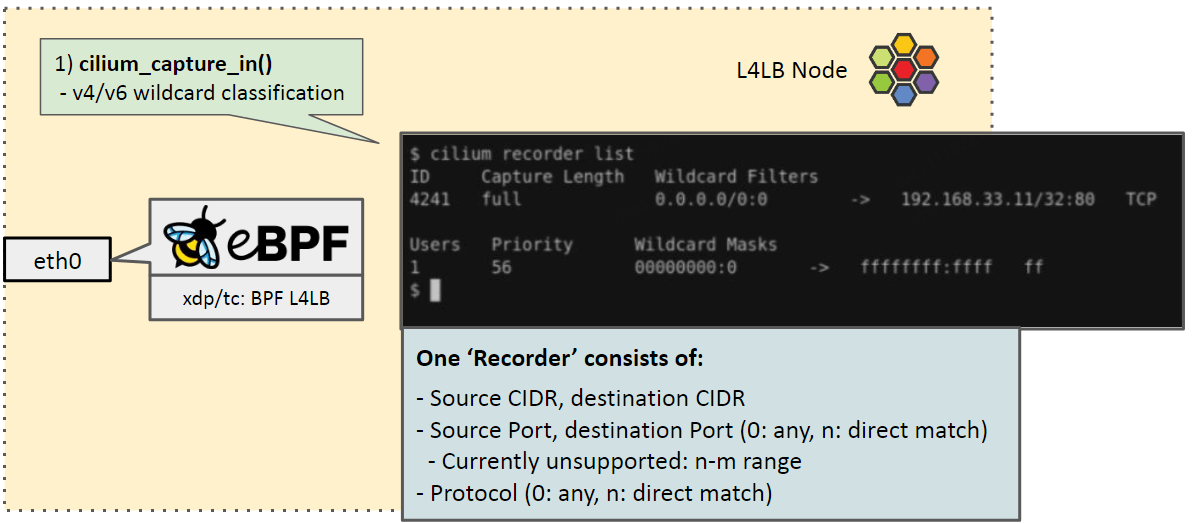Click the light green upper-left hexagon
This screenshot has width=1192, height=523.
click(882, 56)
